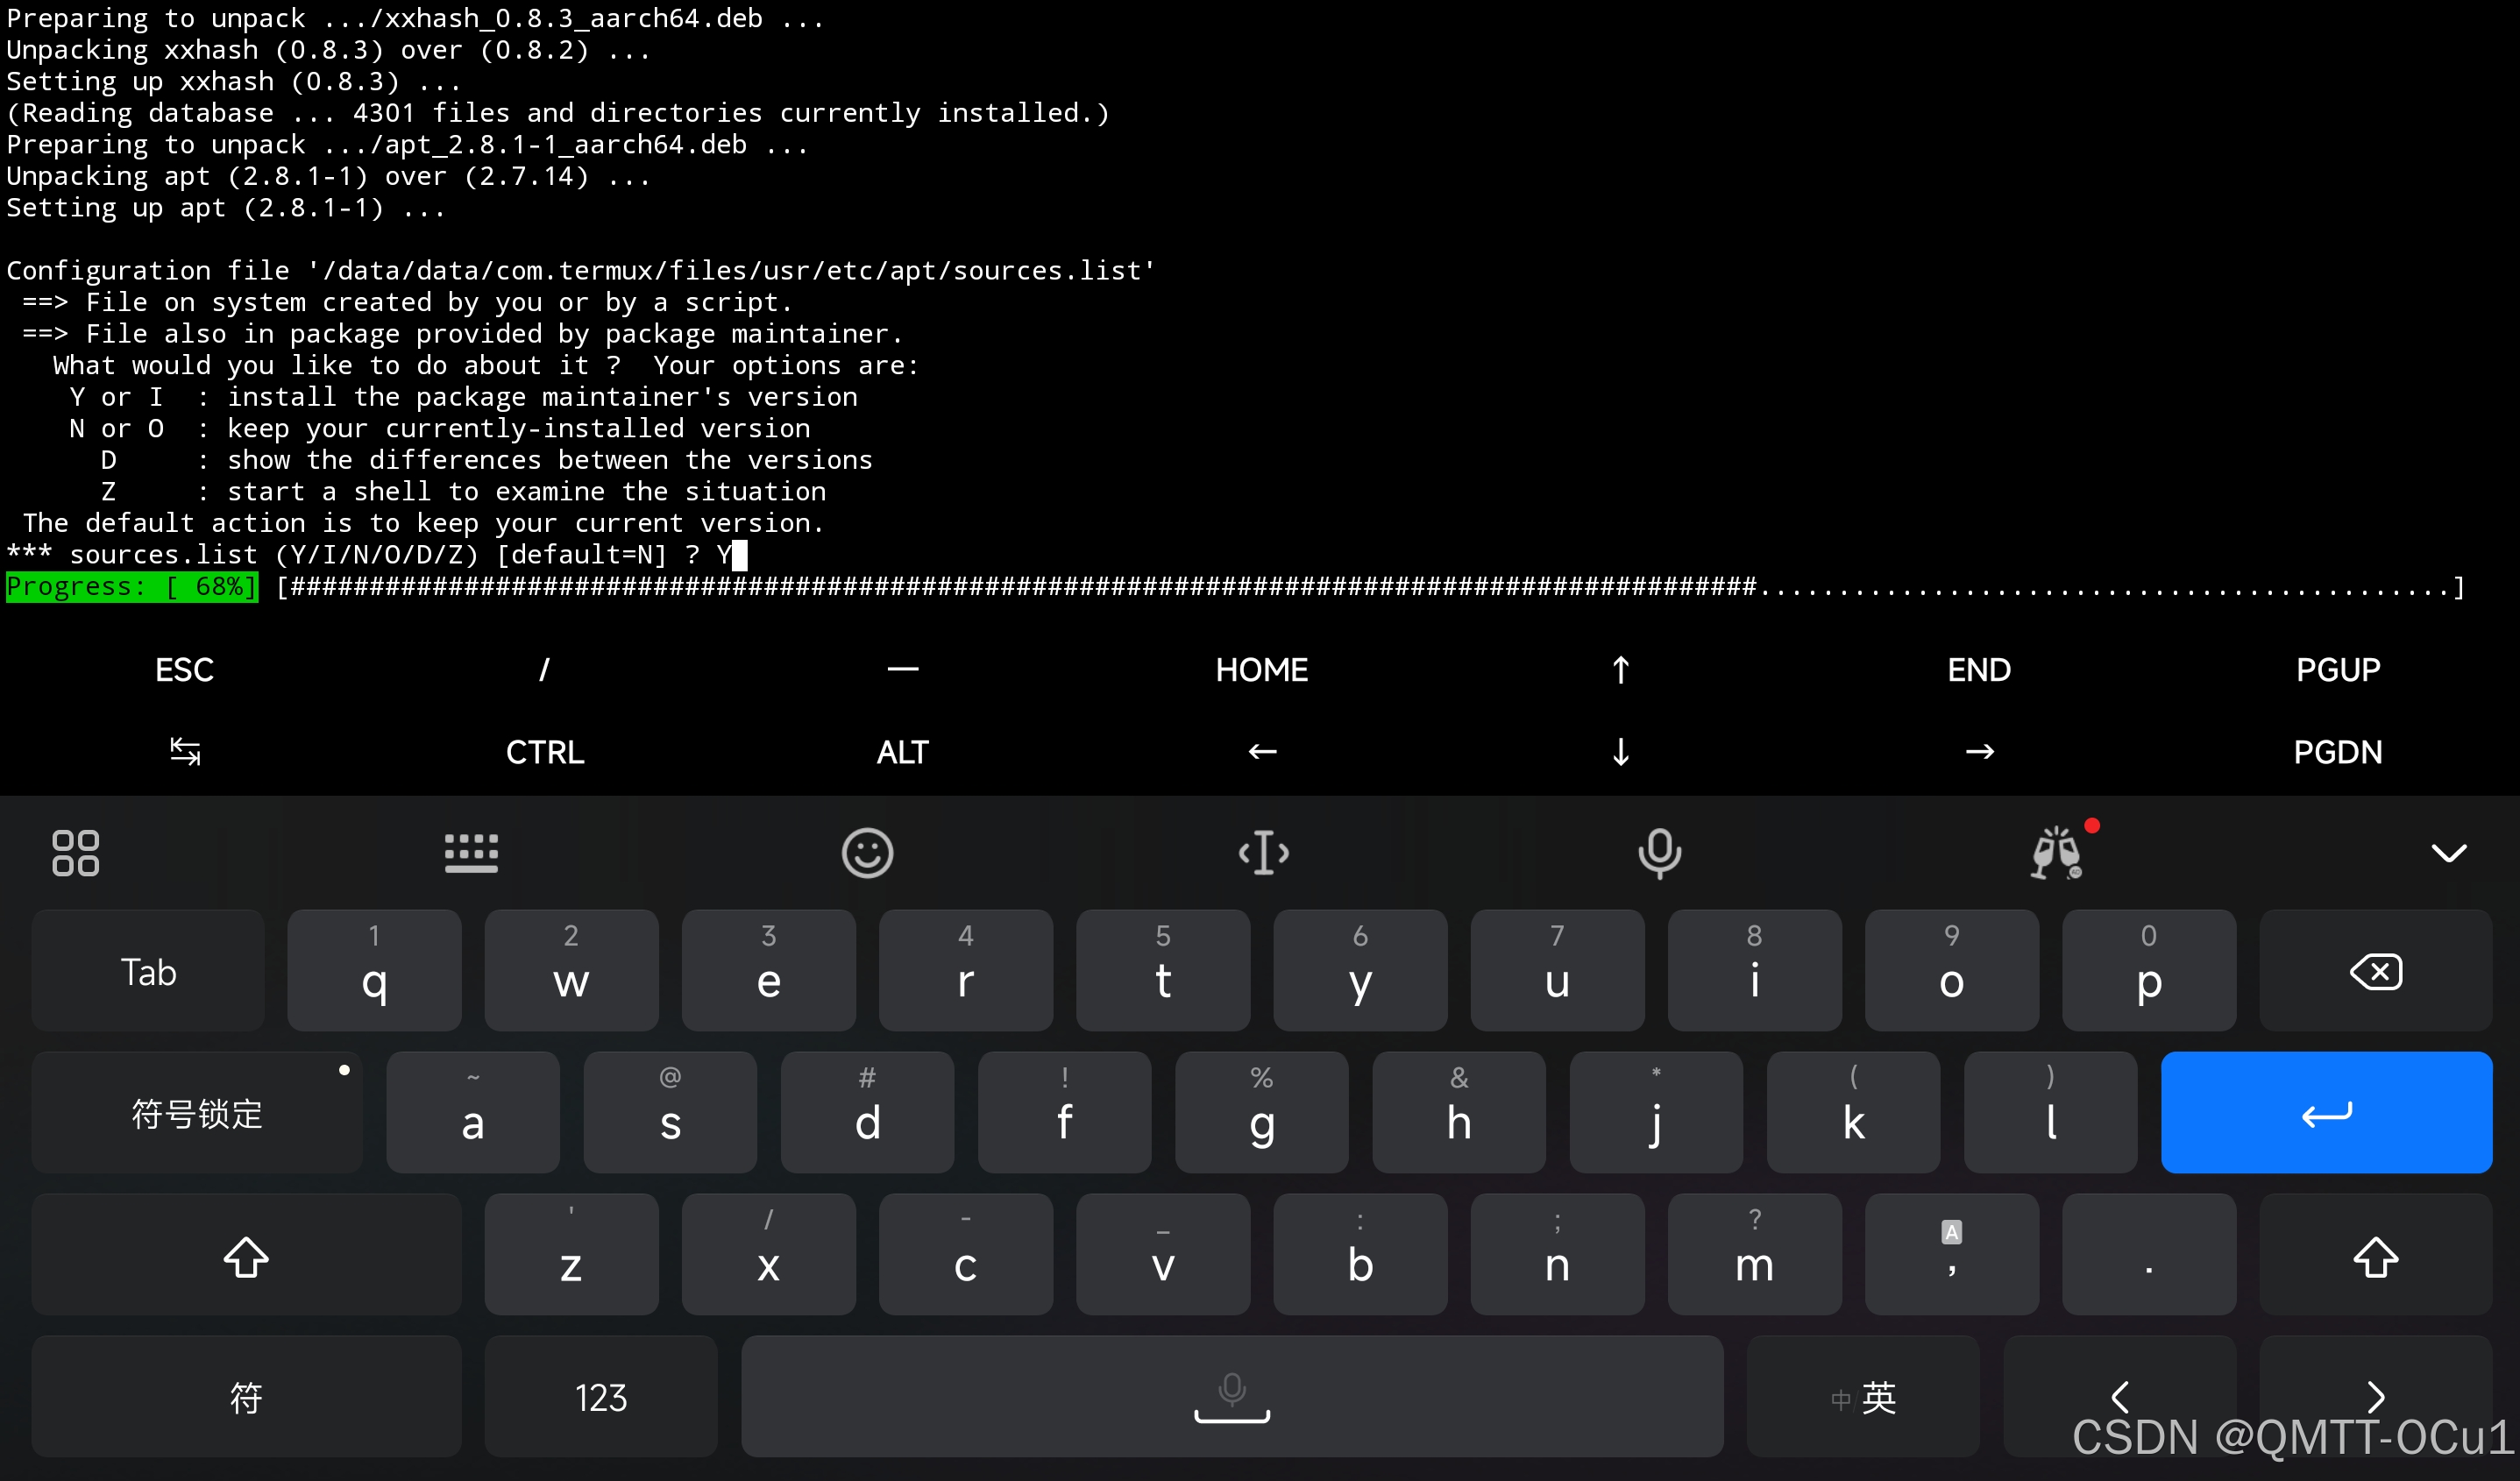This screenshot has width=2520, height=1481.
Task: Toggle the 符号锁定 symbol lock key
Action: (x=197, y=1113)
